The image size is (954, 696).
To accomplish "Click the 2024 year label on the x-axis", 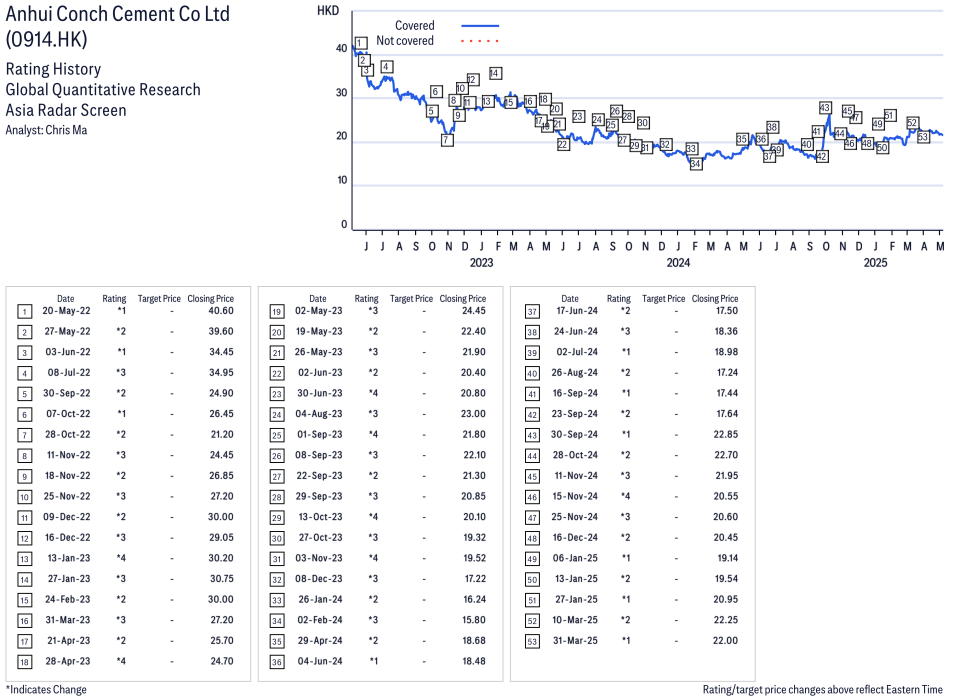I will (x=678, y=263).
